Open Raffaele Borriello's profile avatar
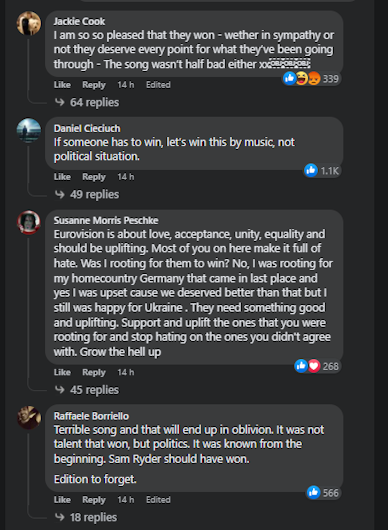This screenshot has width=388, height=530. pos(29,417)
